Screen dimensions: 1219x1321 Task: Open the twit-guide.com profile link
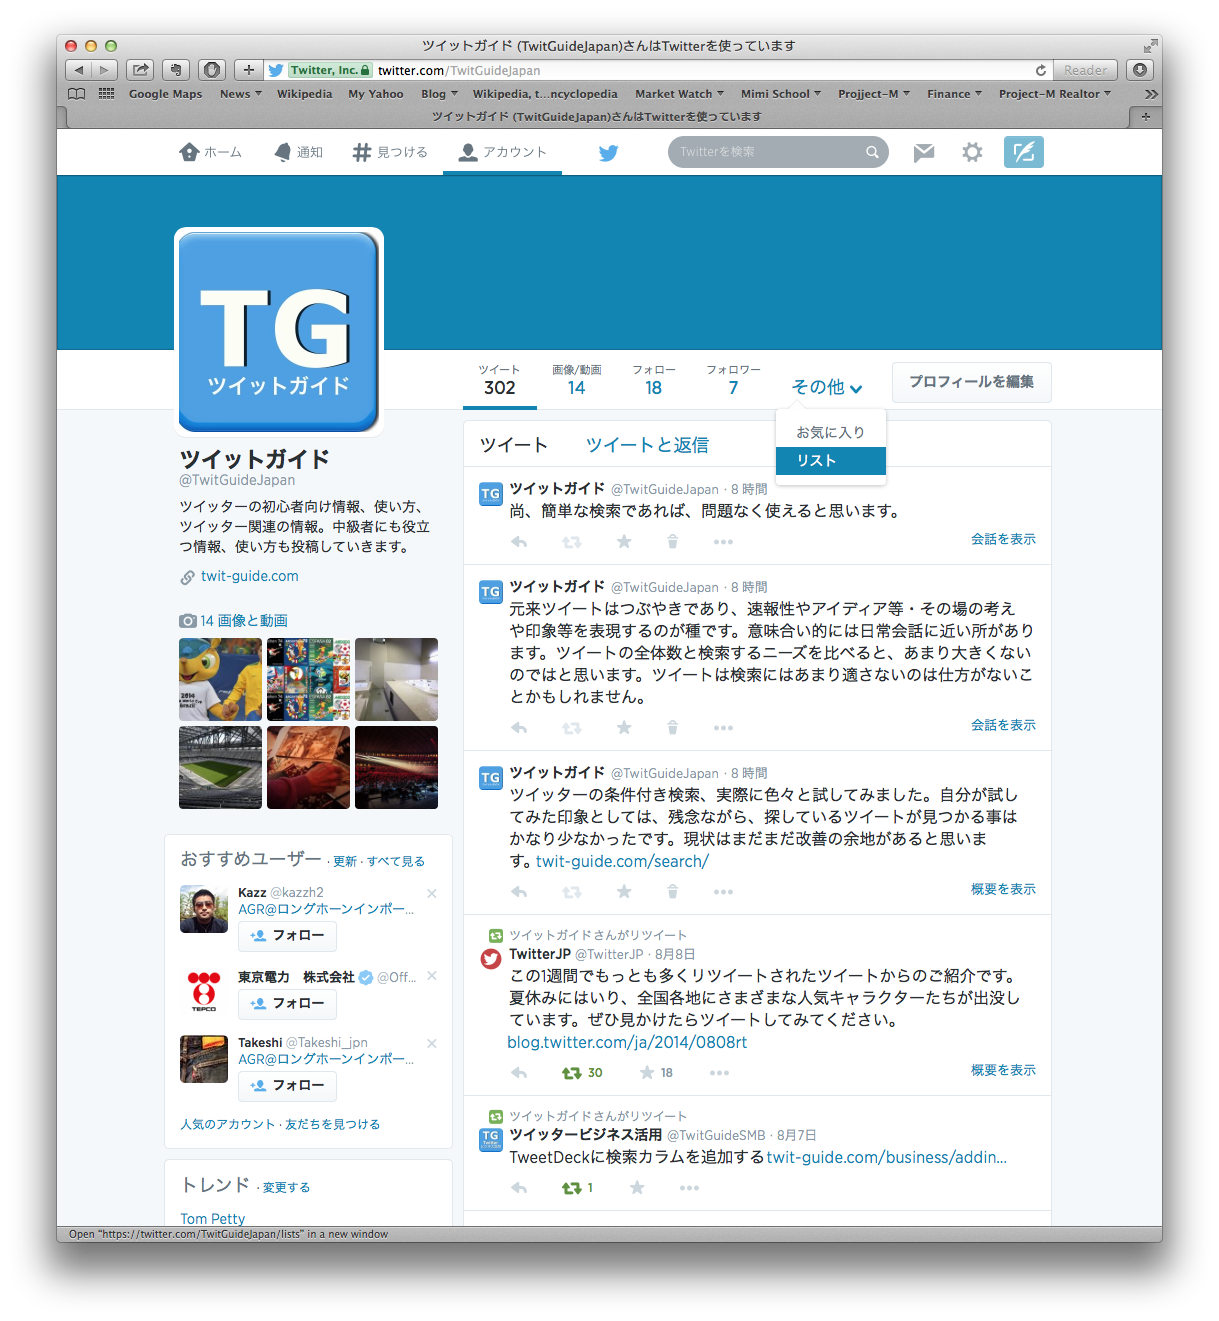point(249,576)
